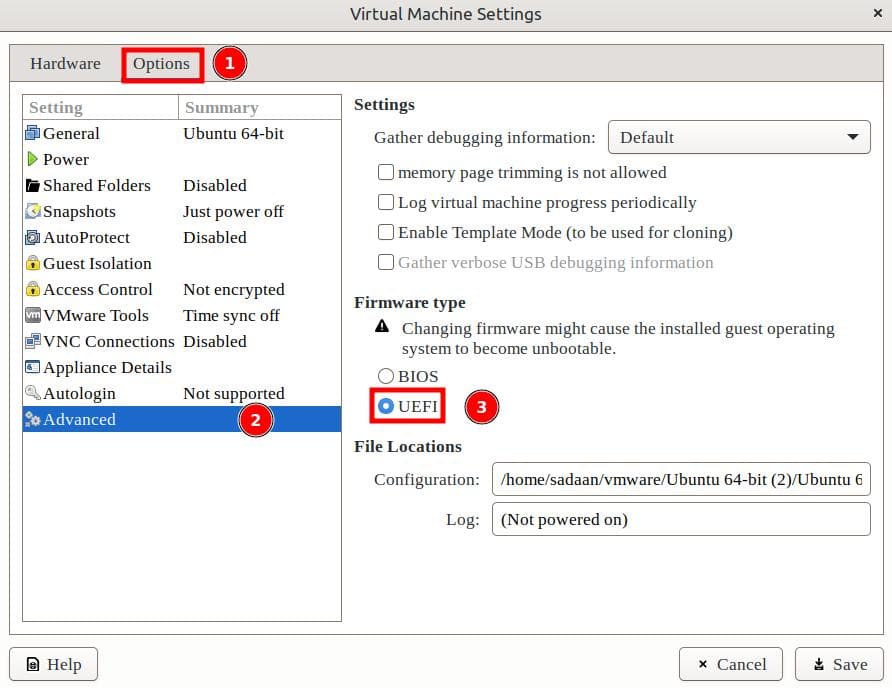
Task: Click the AutoProtect icon
Action: [x=32, y=237]
